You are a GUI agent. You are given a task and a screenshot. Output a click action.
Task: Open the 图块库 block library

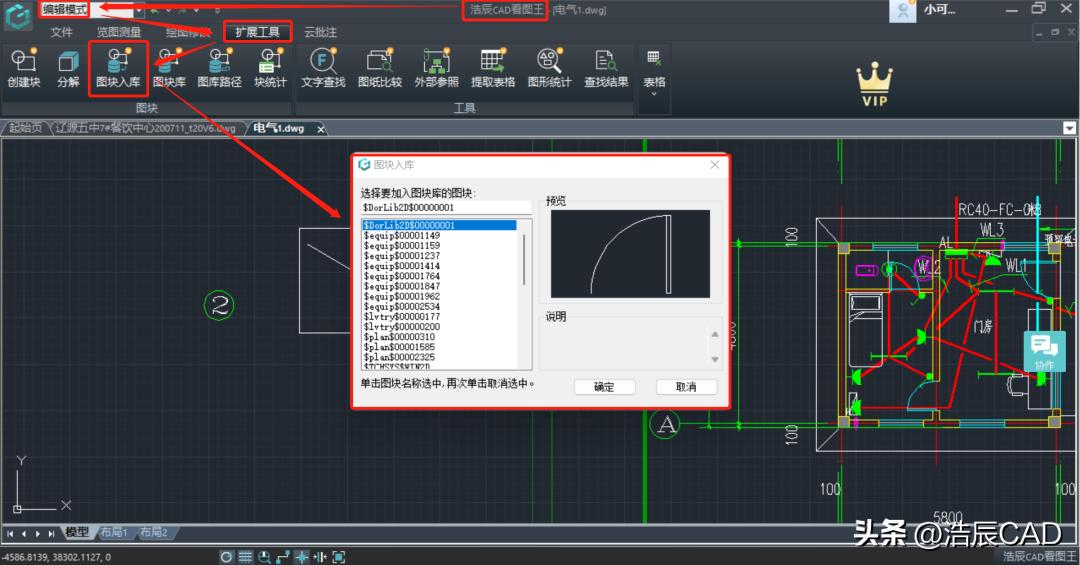click(169, 68)
